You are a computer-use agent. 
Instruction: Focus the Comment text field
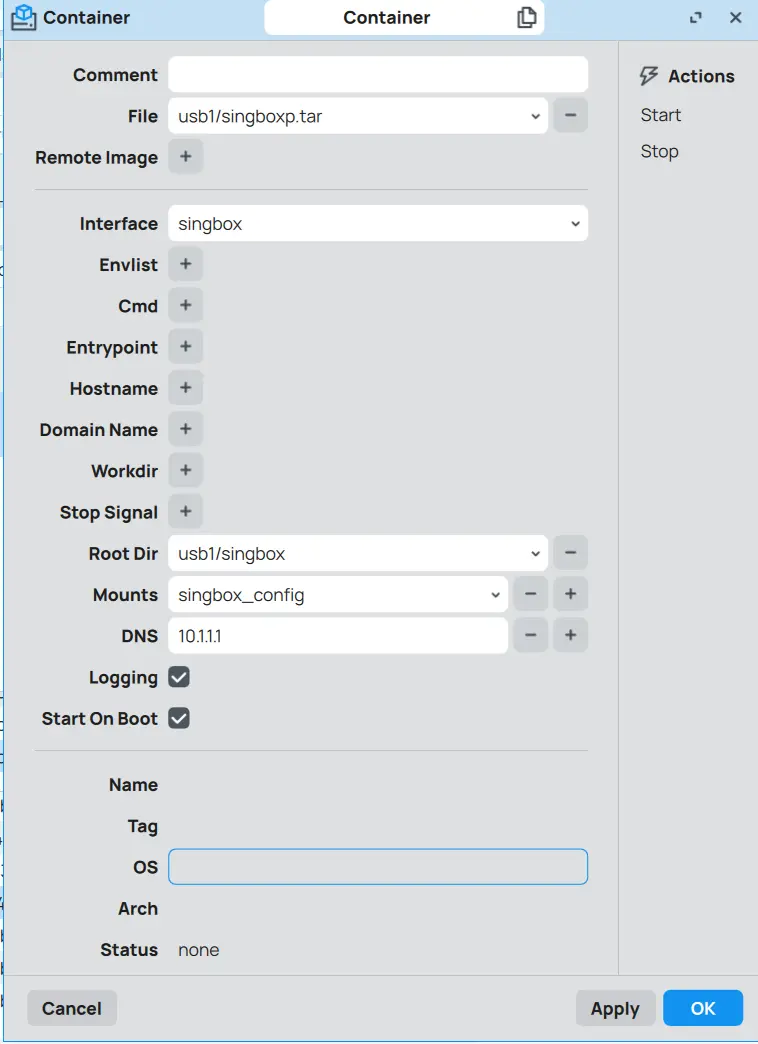tap(378, 75)
